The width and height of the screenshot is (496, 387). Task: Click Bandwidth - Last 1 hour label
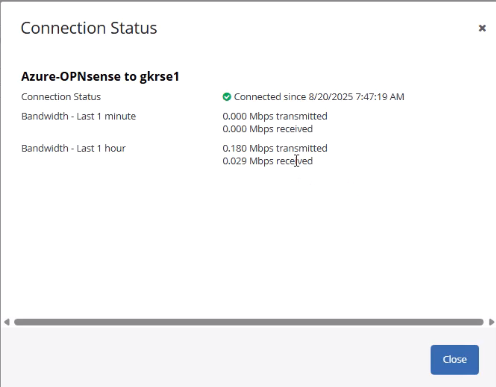point(73,148)
